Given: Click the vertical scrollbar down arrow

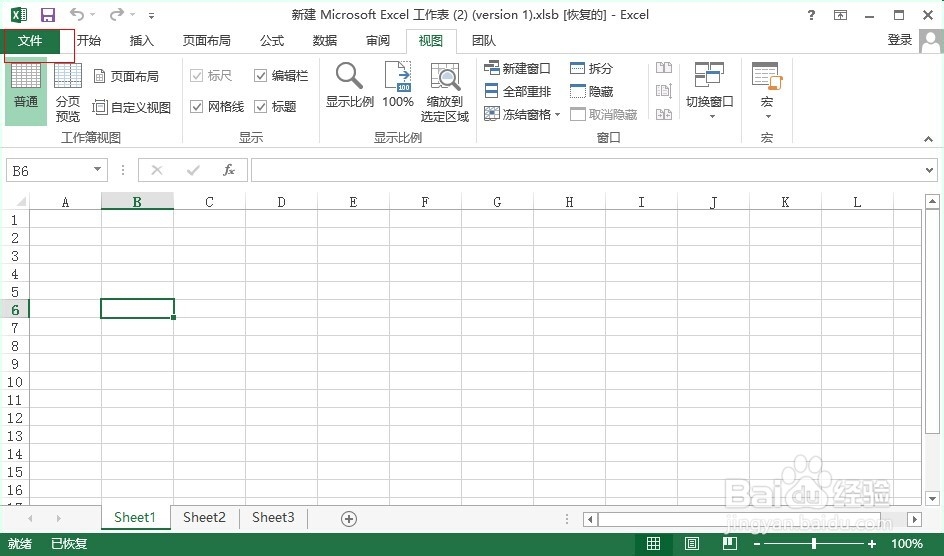Looking at the screenshot, I should point(933,498).
